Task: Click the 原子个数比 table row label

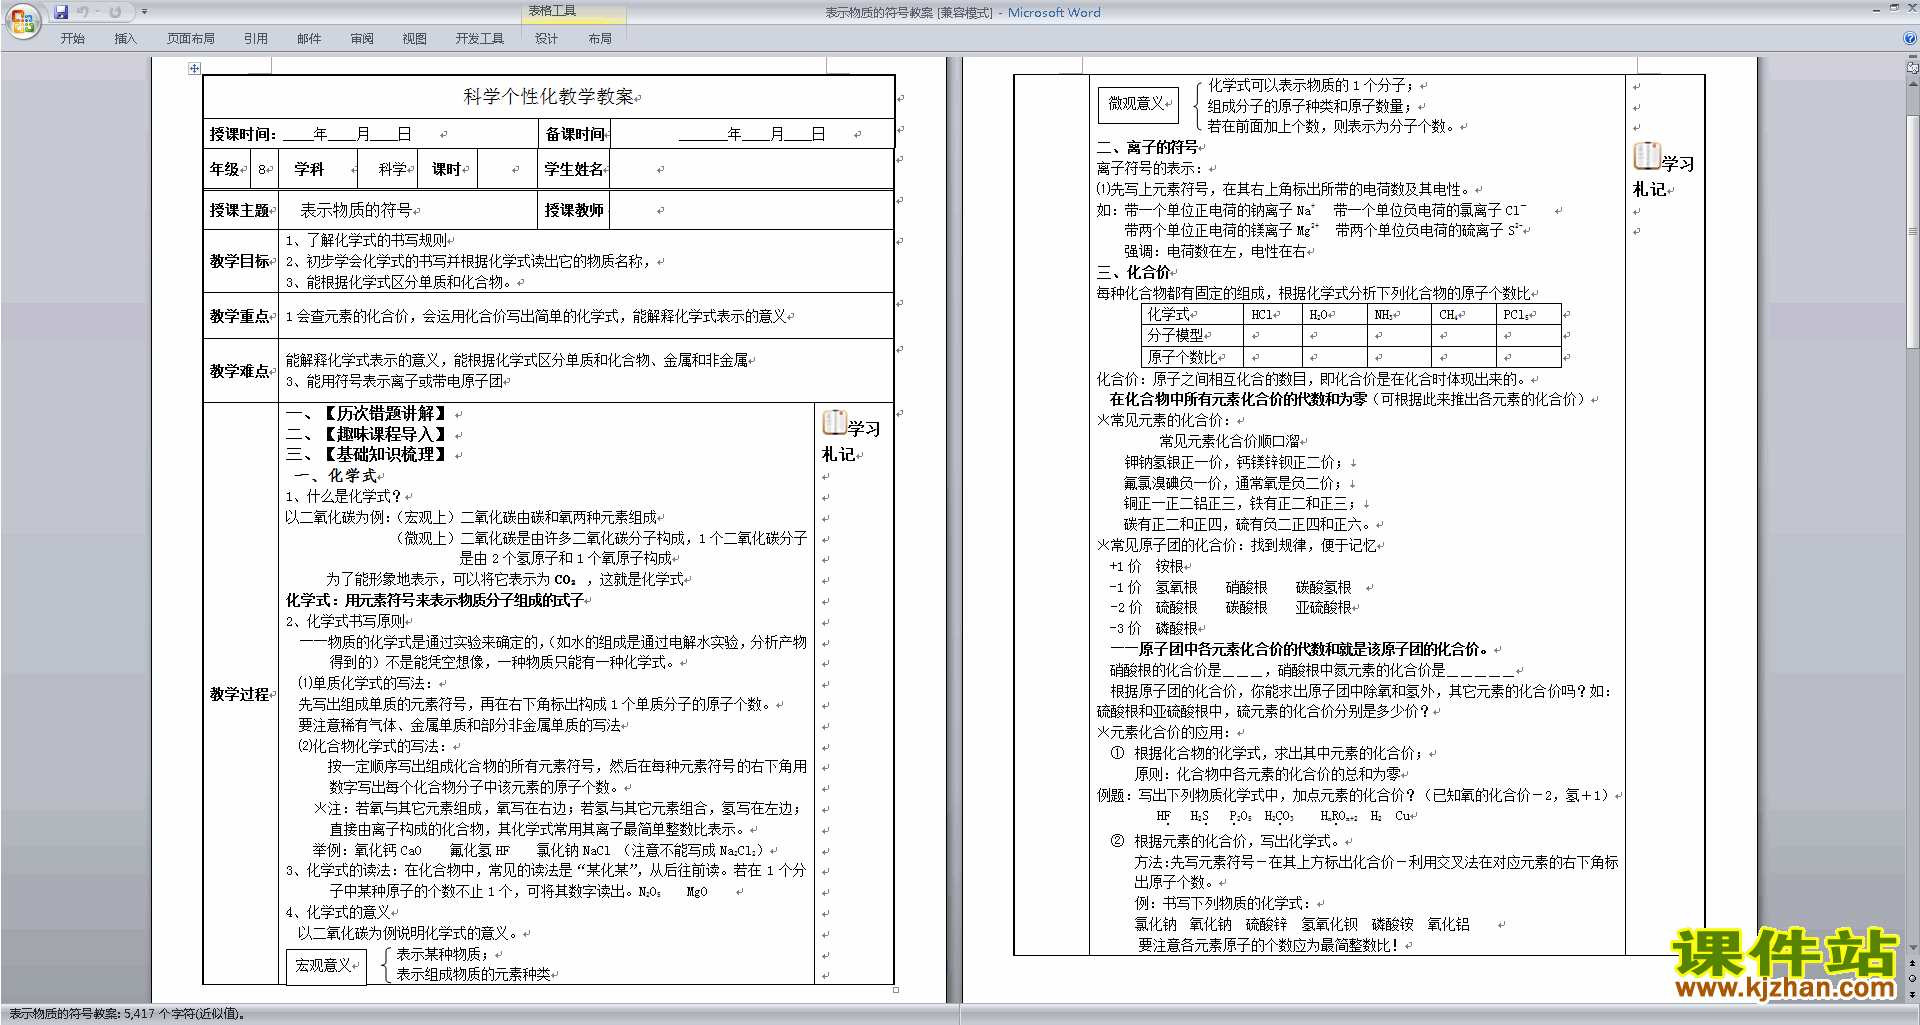Action: [x=1192, y=357]
